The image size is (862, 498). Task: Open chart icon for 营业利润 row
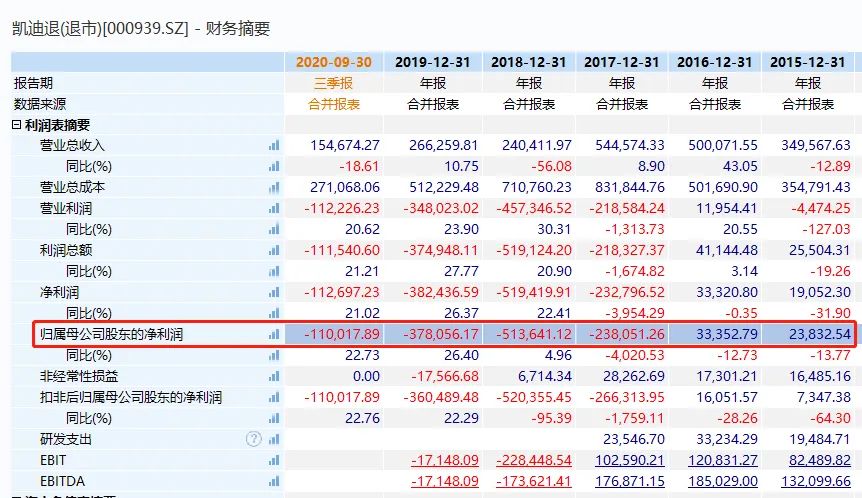pyautogui.click(x=274, y=208)
